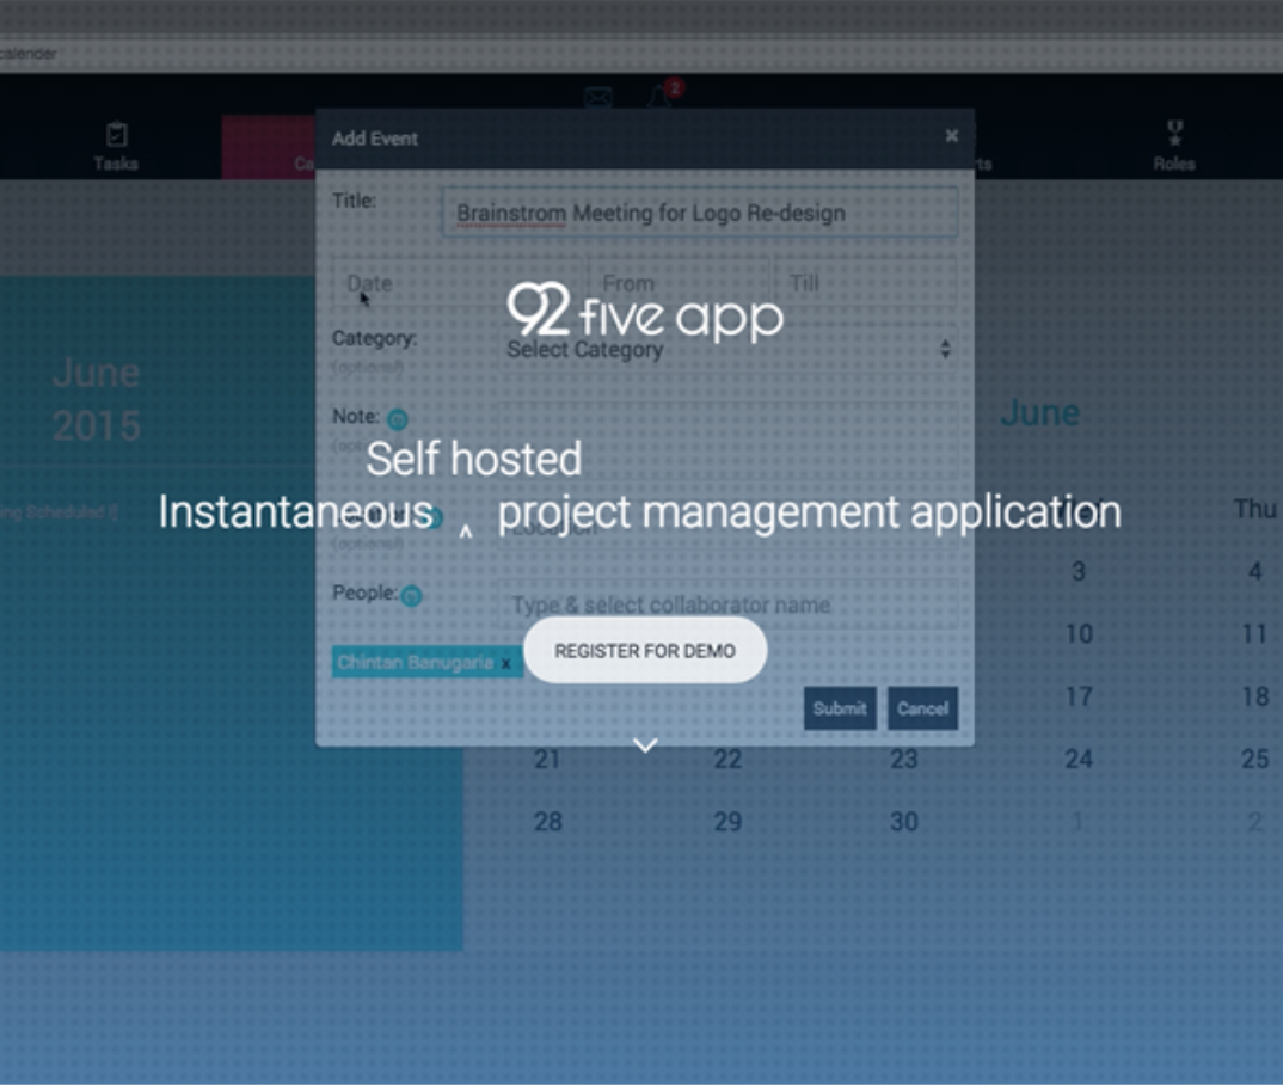Select June 30 in the calendar
Screen dimensions: 1283x1085
[903, 821]
